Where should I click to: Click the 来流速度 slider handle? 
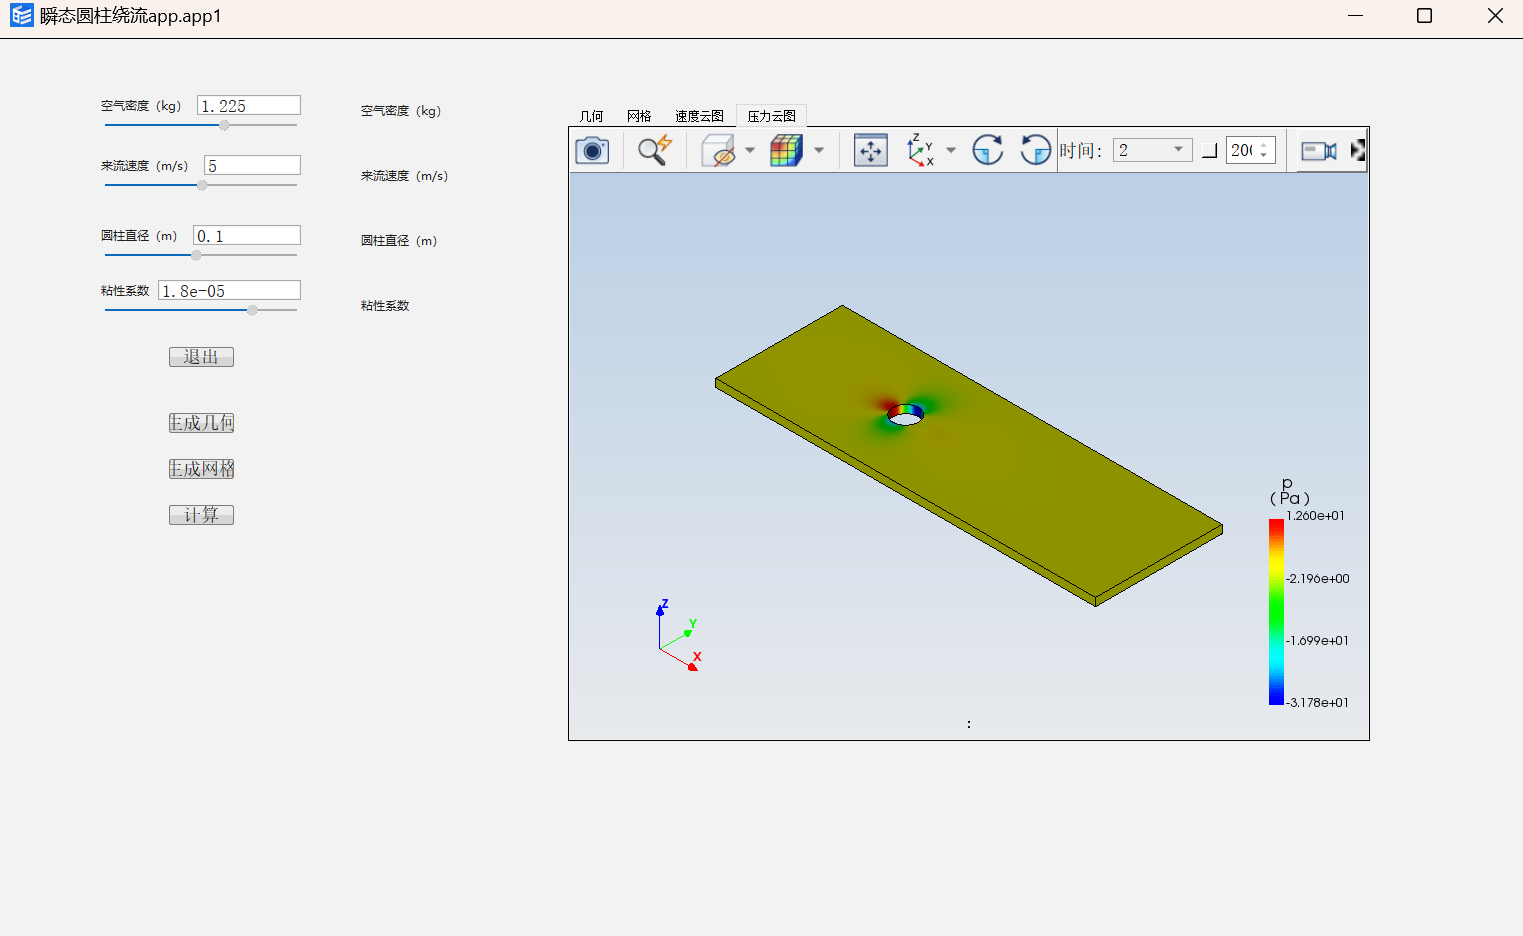(202, 185)
